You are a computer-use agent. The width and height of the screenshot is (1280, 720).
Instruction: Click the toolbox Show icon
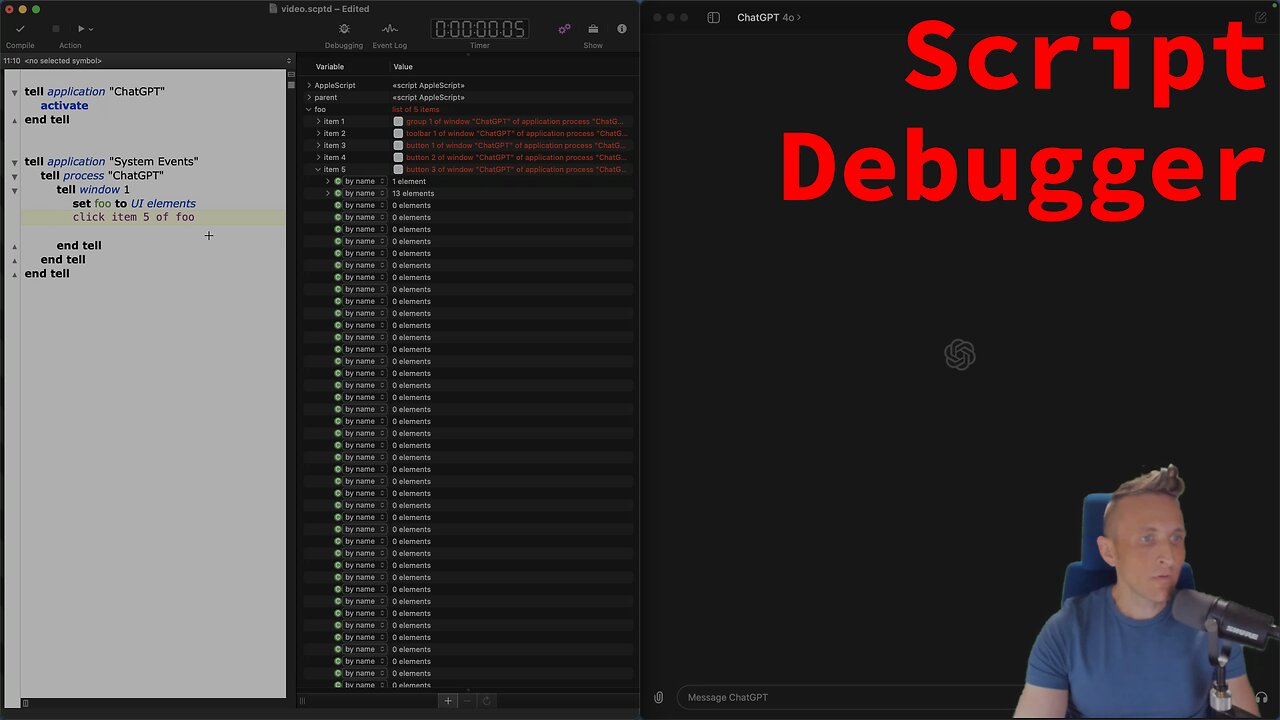(593, 29)
